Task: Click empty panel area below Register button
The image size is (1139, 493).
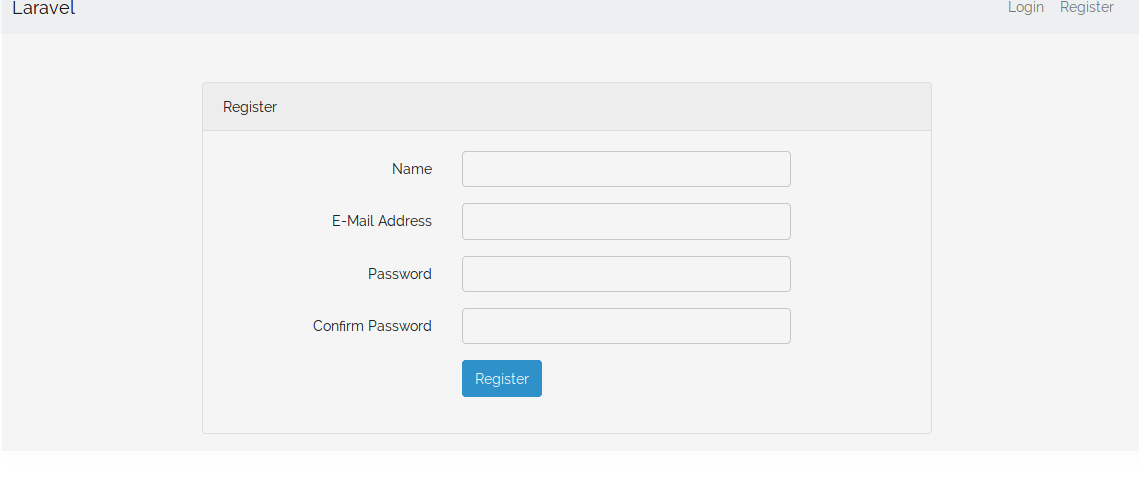Action: tap(566, 416)
